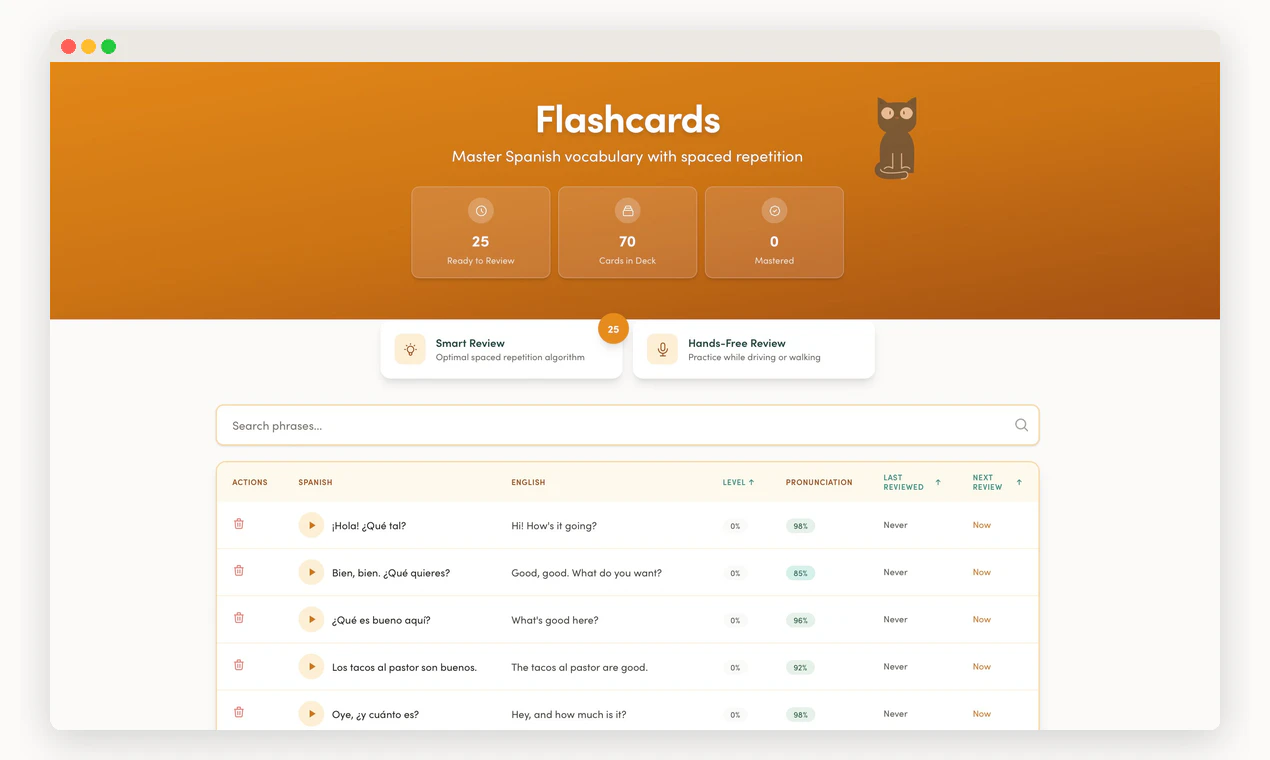The height and width of the screenshot is (760, 1270).
Task: Delete the "¿Qué es bueno aquí?" card
Action: point(239,618)
